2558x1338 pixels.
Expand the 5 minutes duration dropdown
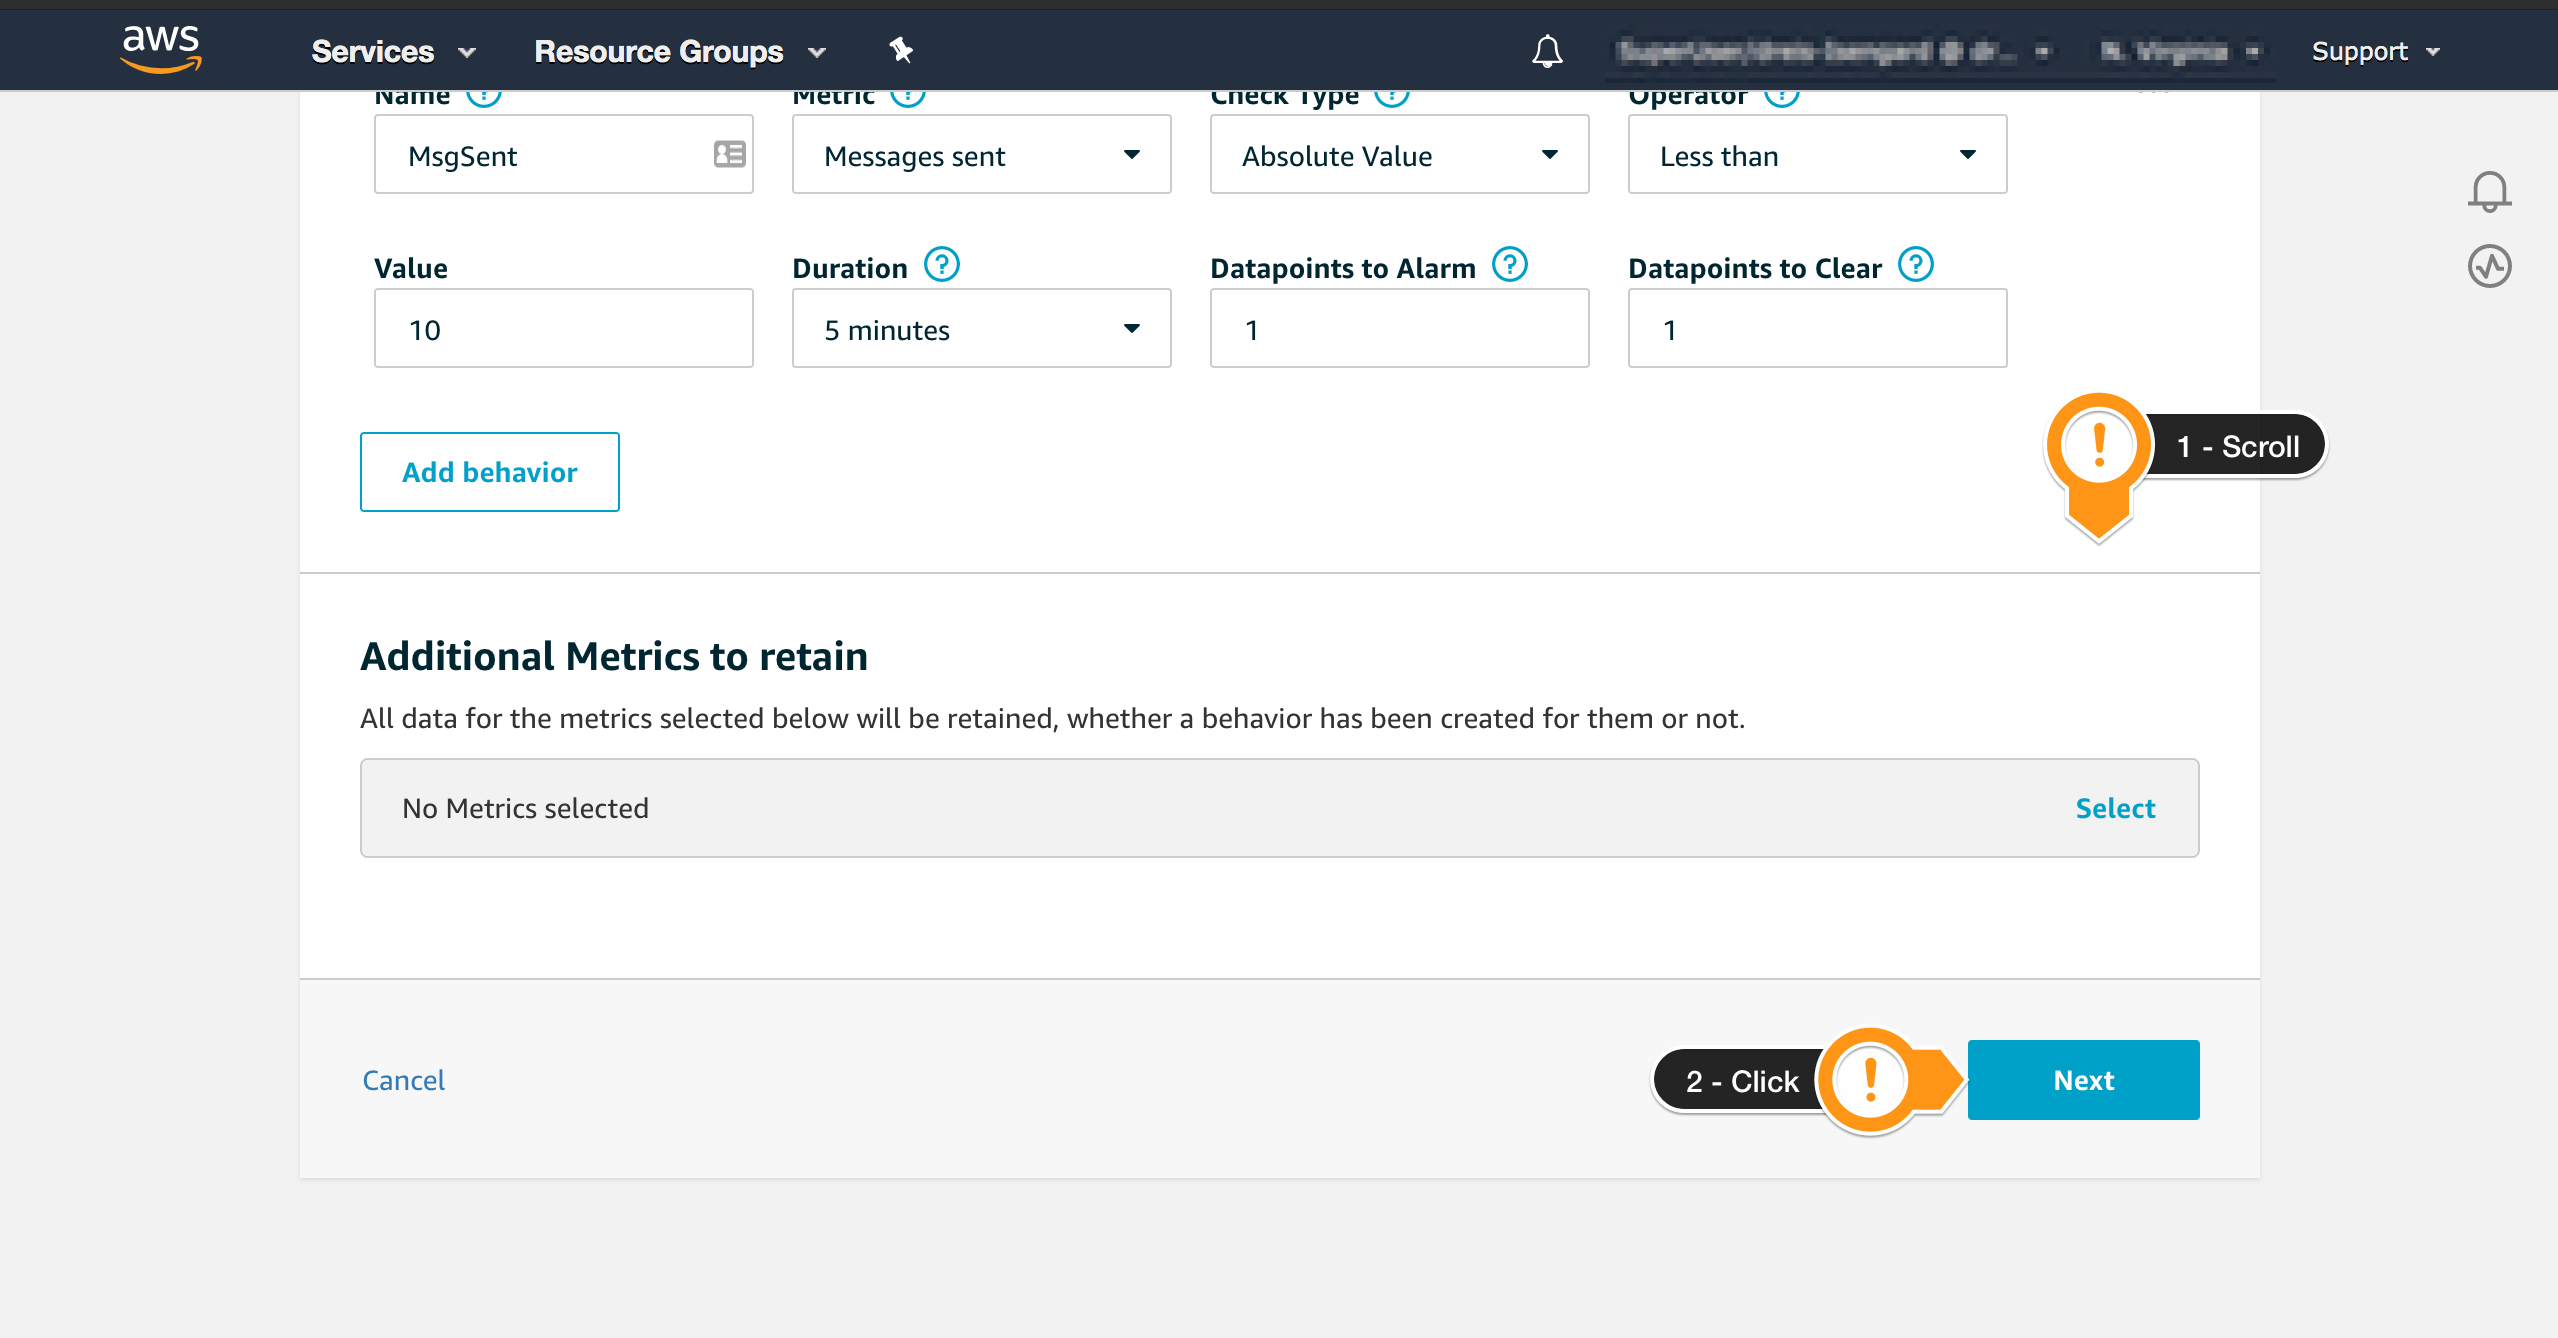pos(981,328)
